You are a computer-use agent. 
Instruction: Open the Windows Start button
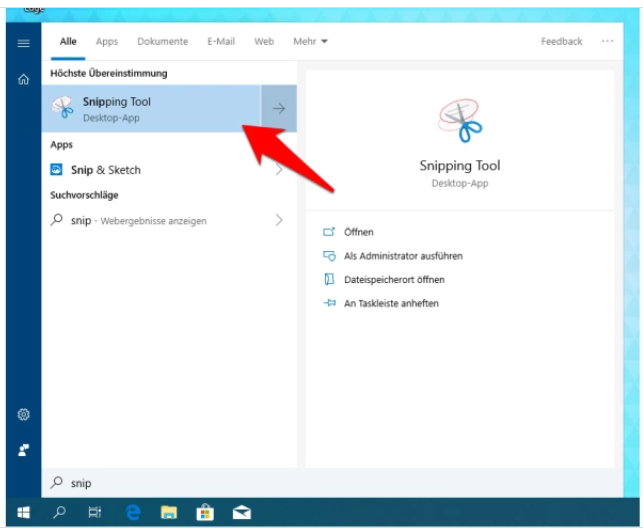click(23, 512)
